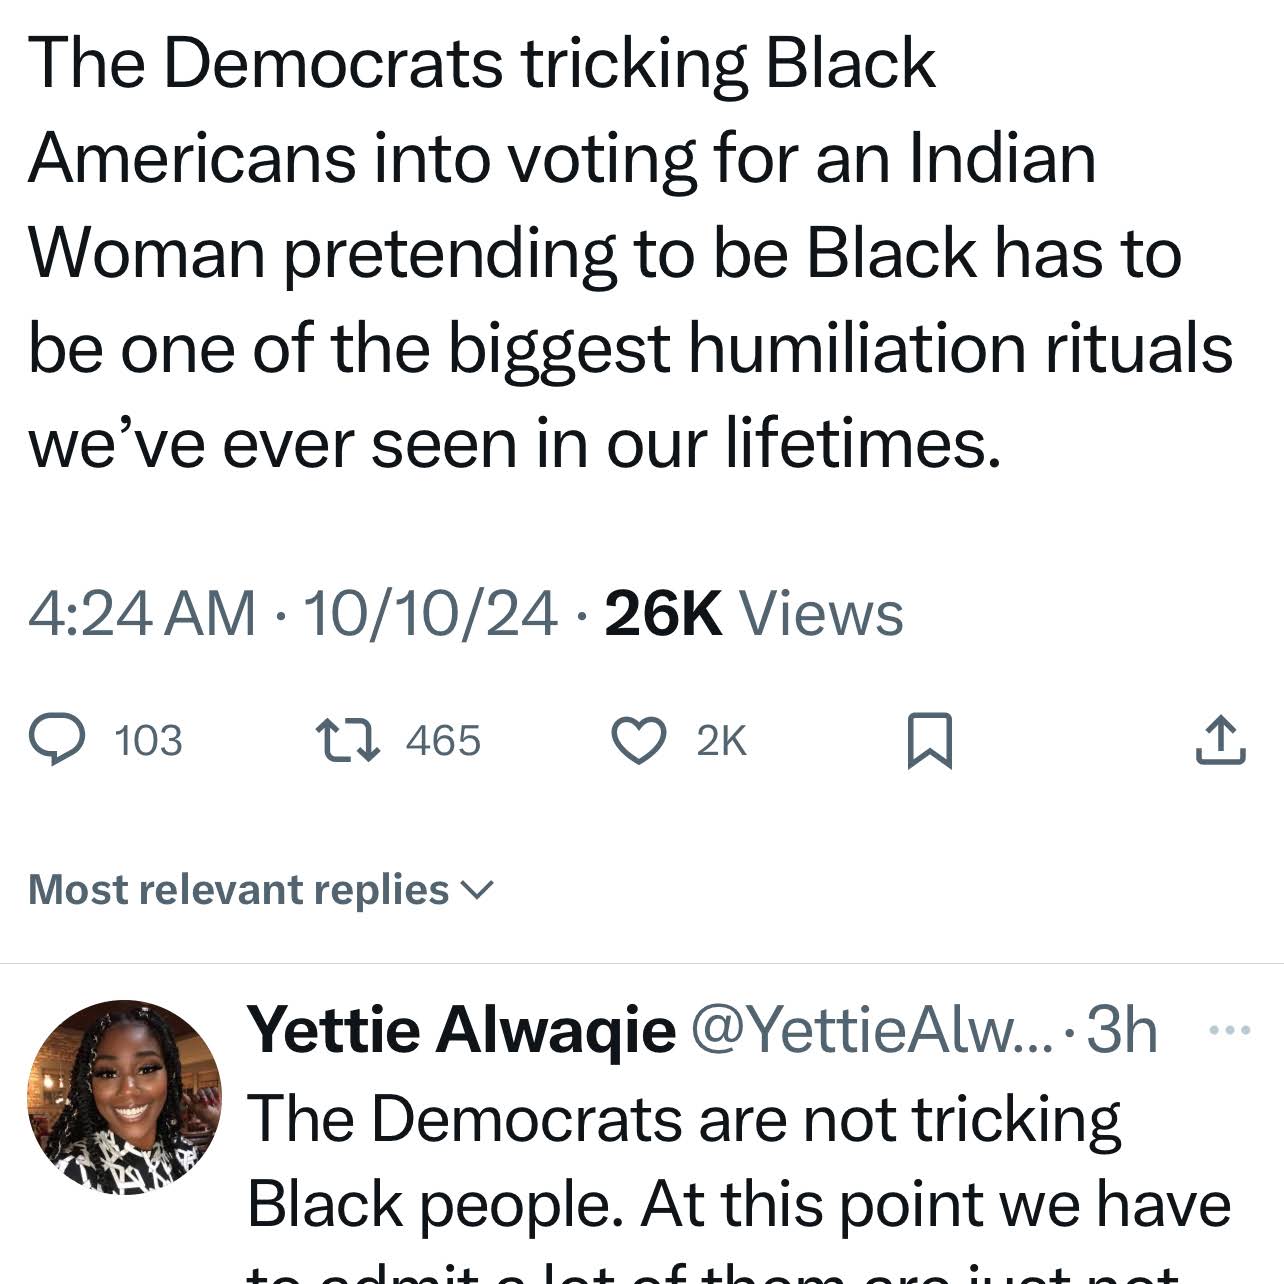
Task: Tap the 103 replies count
Action: point(148,741)
